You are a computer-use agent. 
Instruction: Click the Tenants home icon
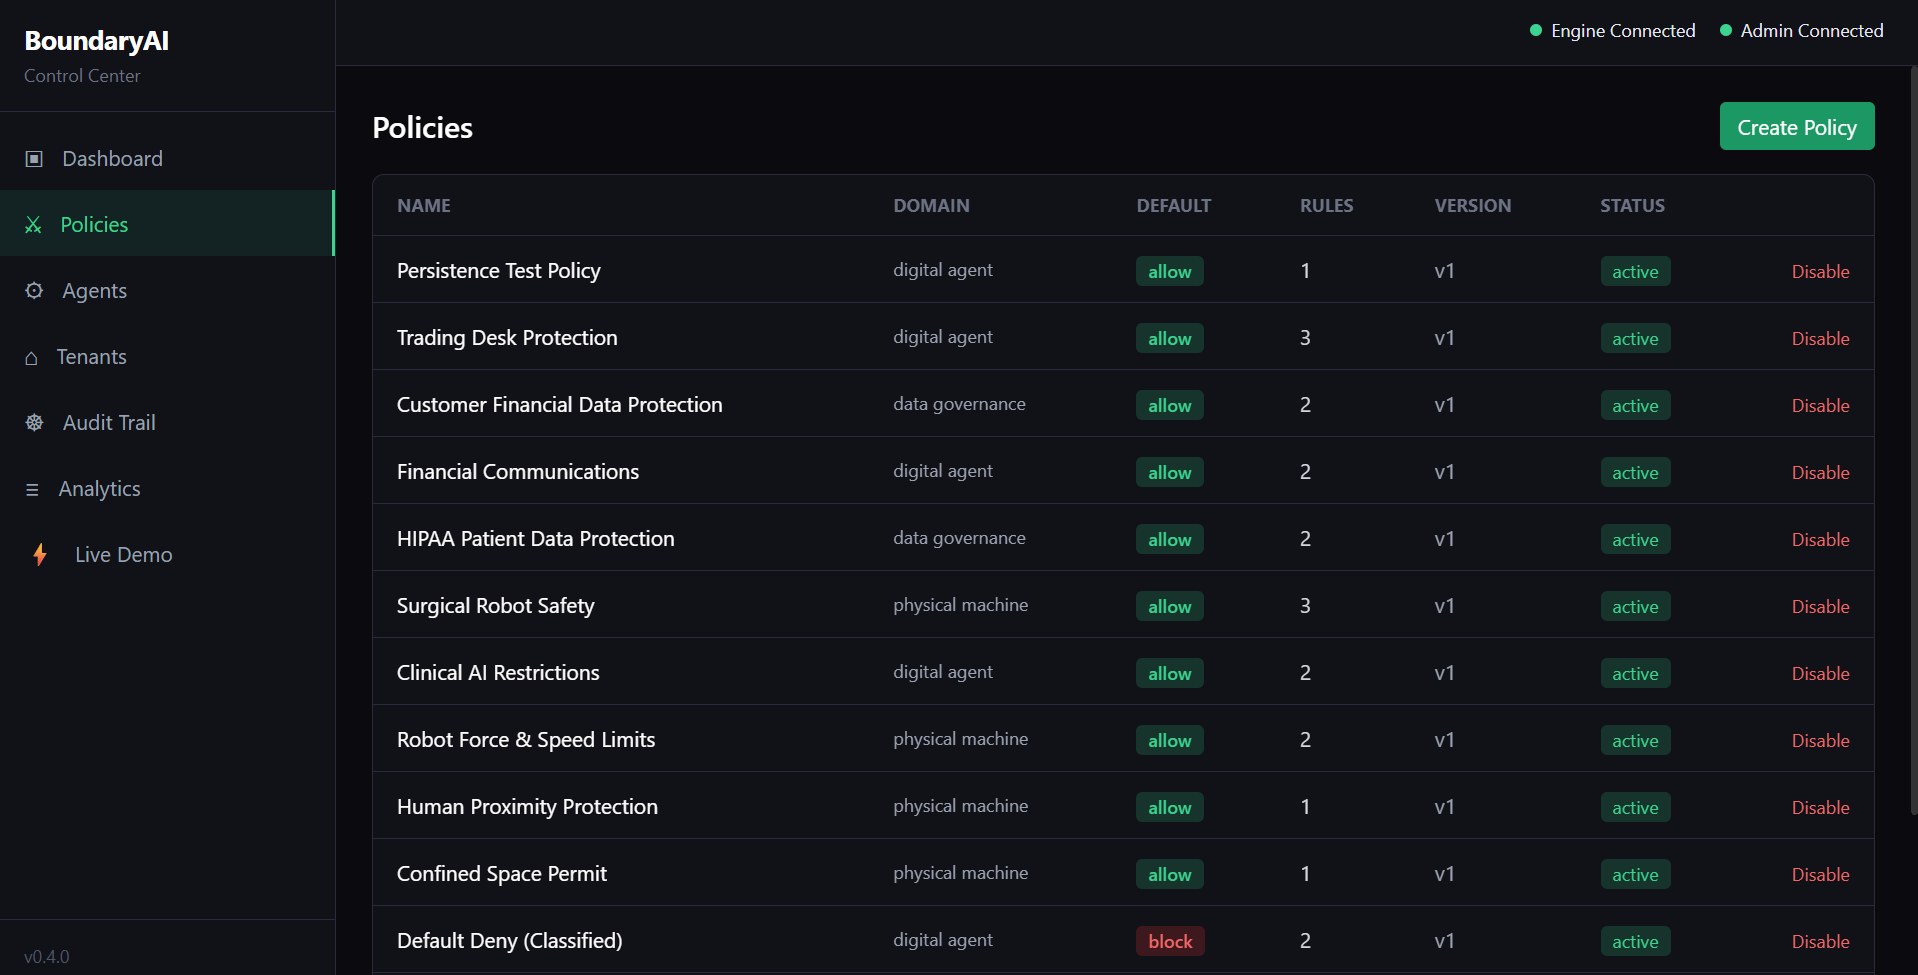point(31,358)
